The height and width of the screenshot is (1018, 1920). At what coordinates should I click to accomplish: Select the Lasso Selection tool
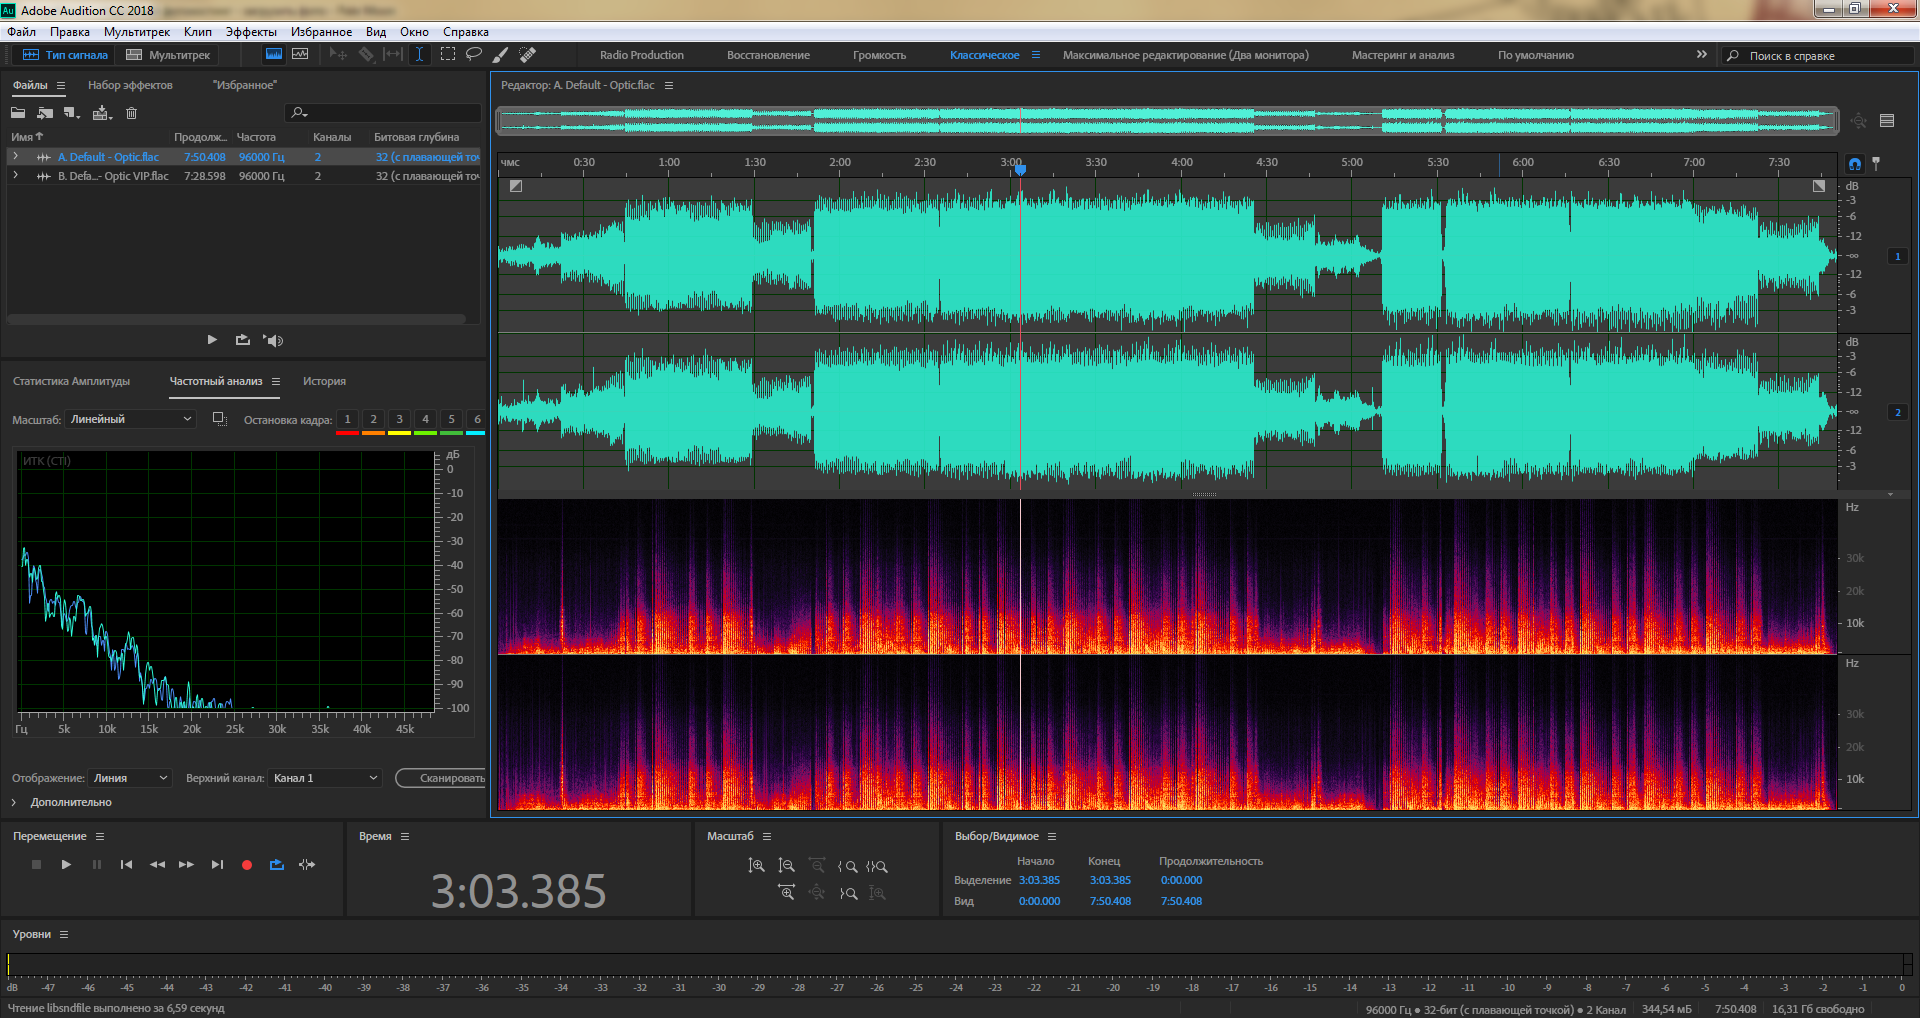click(474, 55)
